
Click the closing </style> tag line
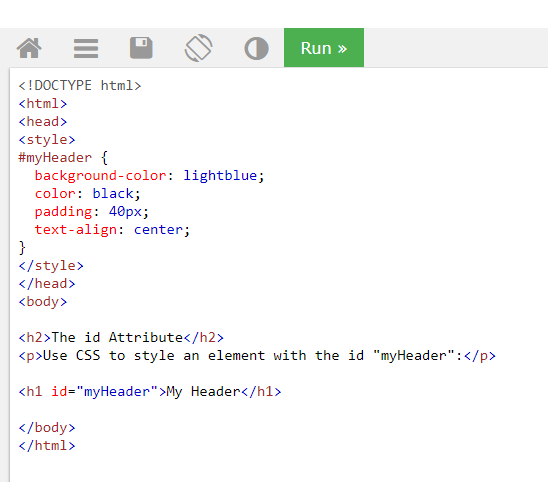(x=51, y=266)
